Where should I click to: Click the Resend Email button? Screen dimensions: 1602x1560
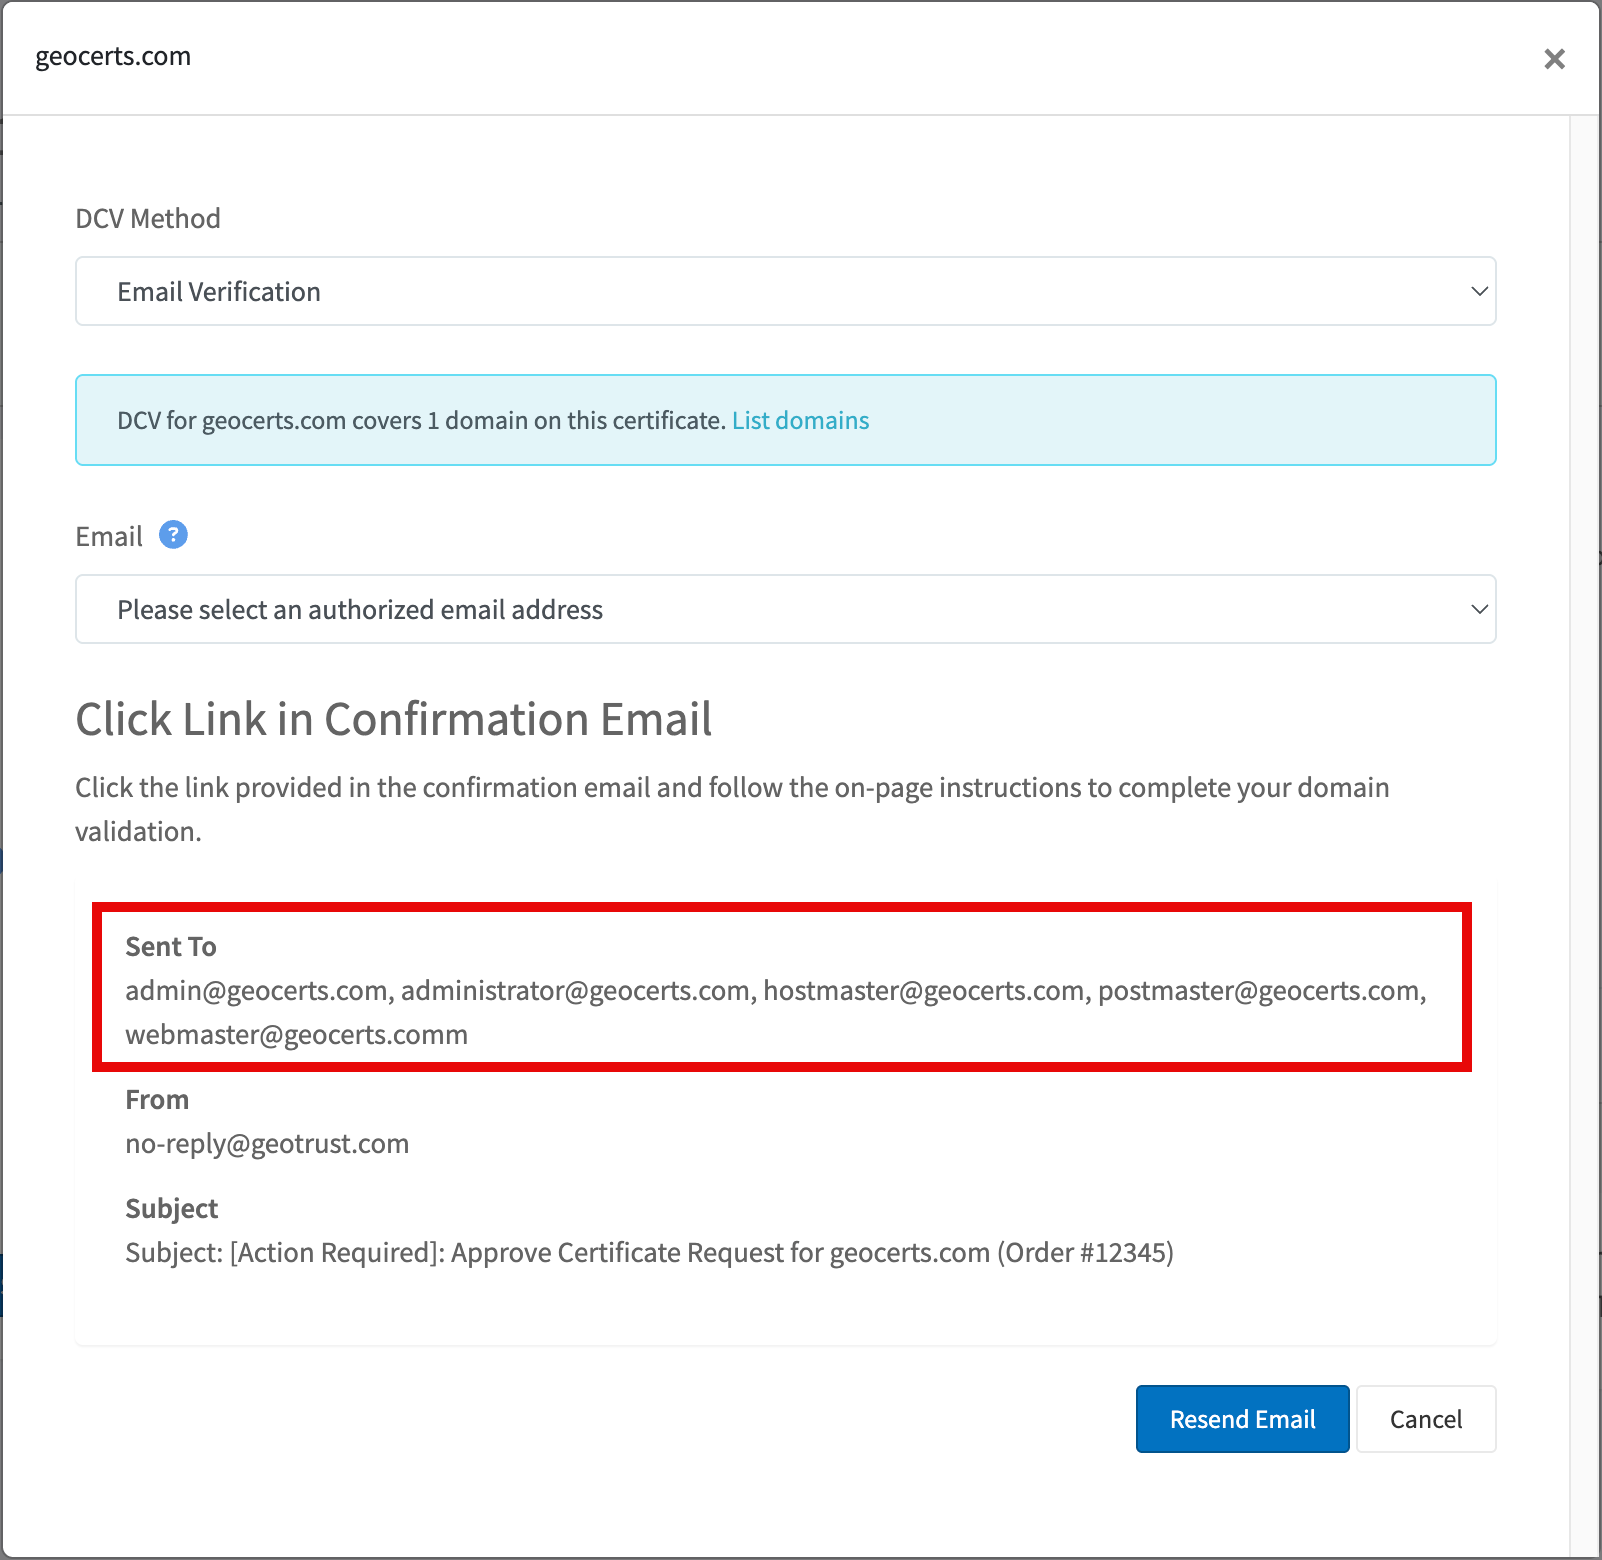point(1242,1419)
